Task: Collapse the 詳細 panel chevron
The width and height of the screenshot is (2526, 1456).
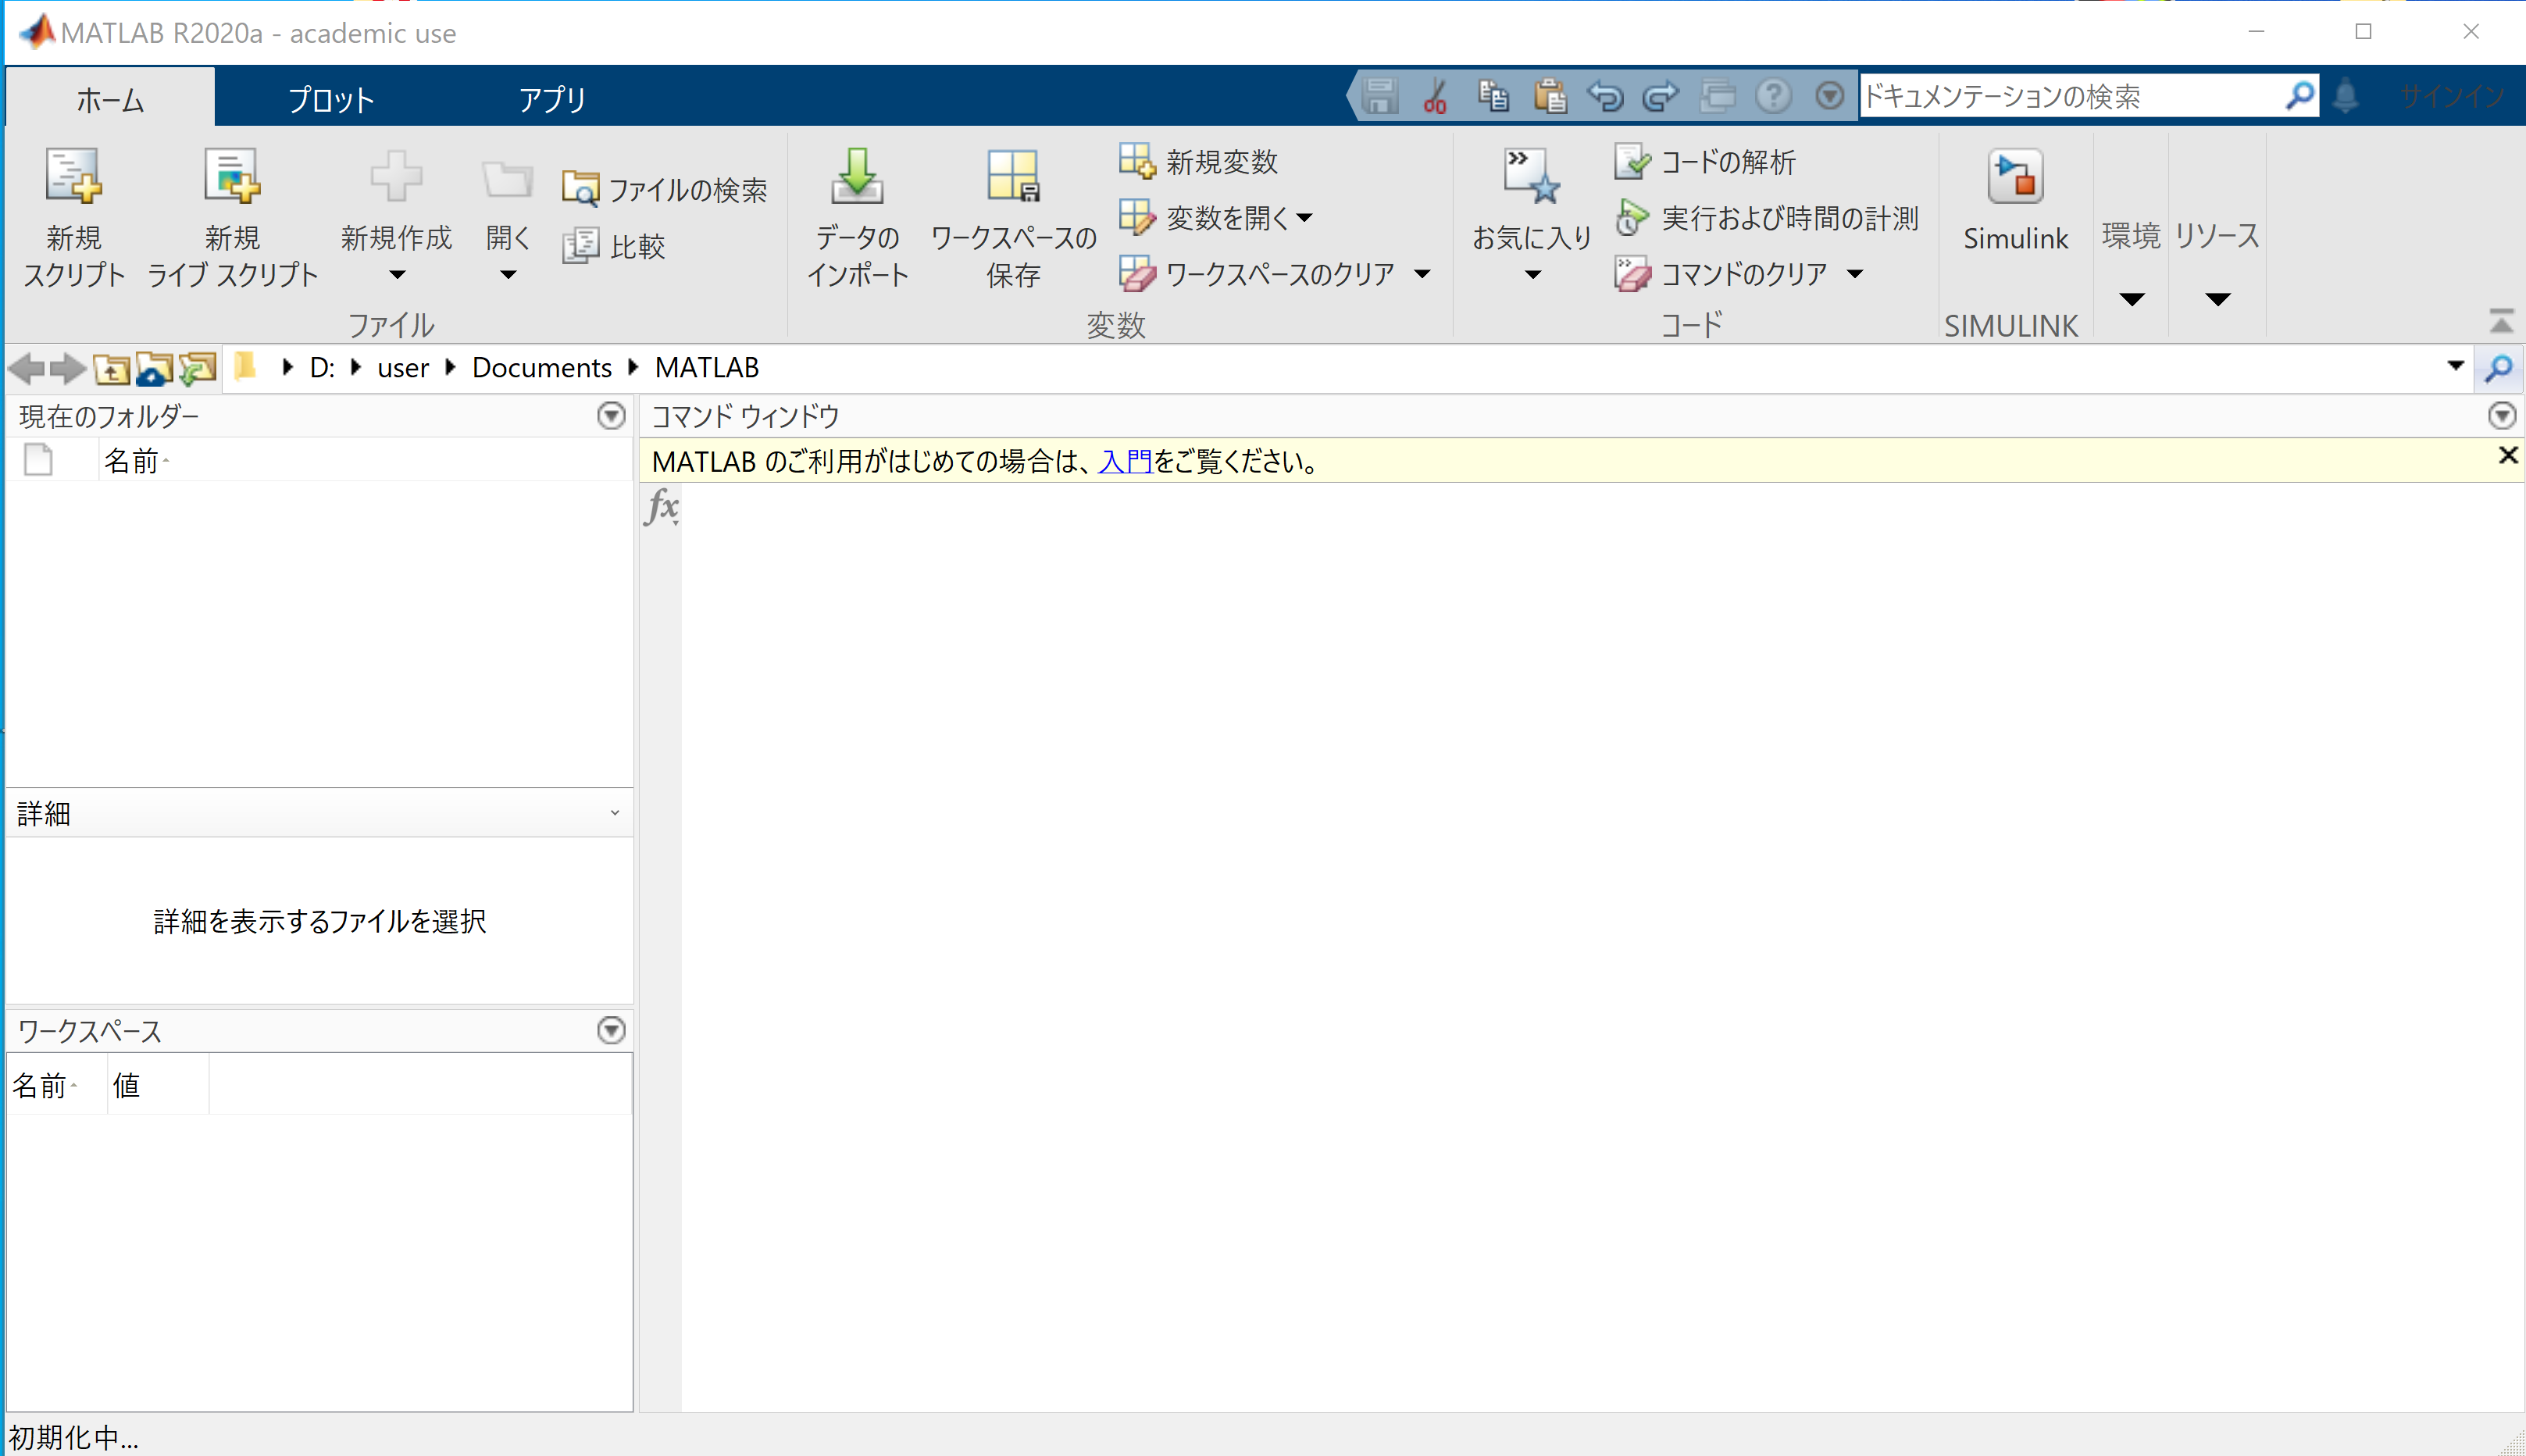Action: (x=614, y=813)
